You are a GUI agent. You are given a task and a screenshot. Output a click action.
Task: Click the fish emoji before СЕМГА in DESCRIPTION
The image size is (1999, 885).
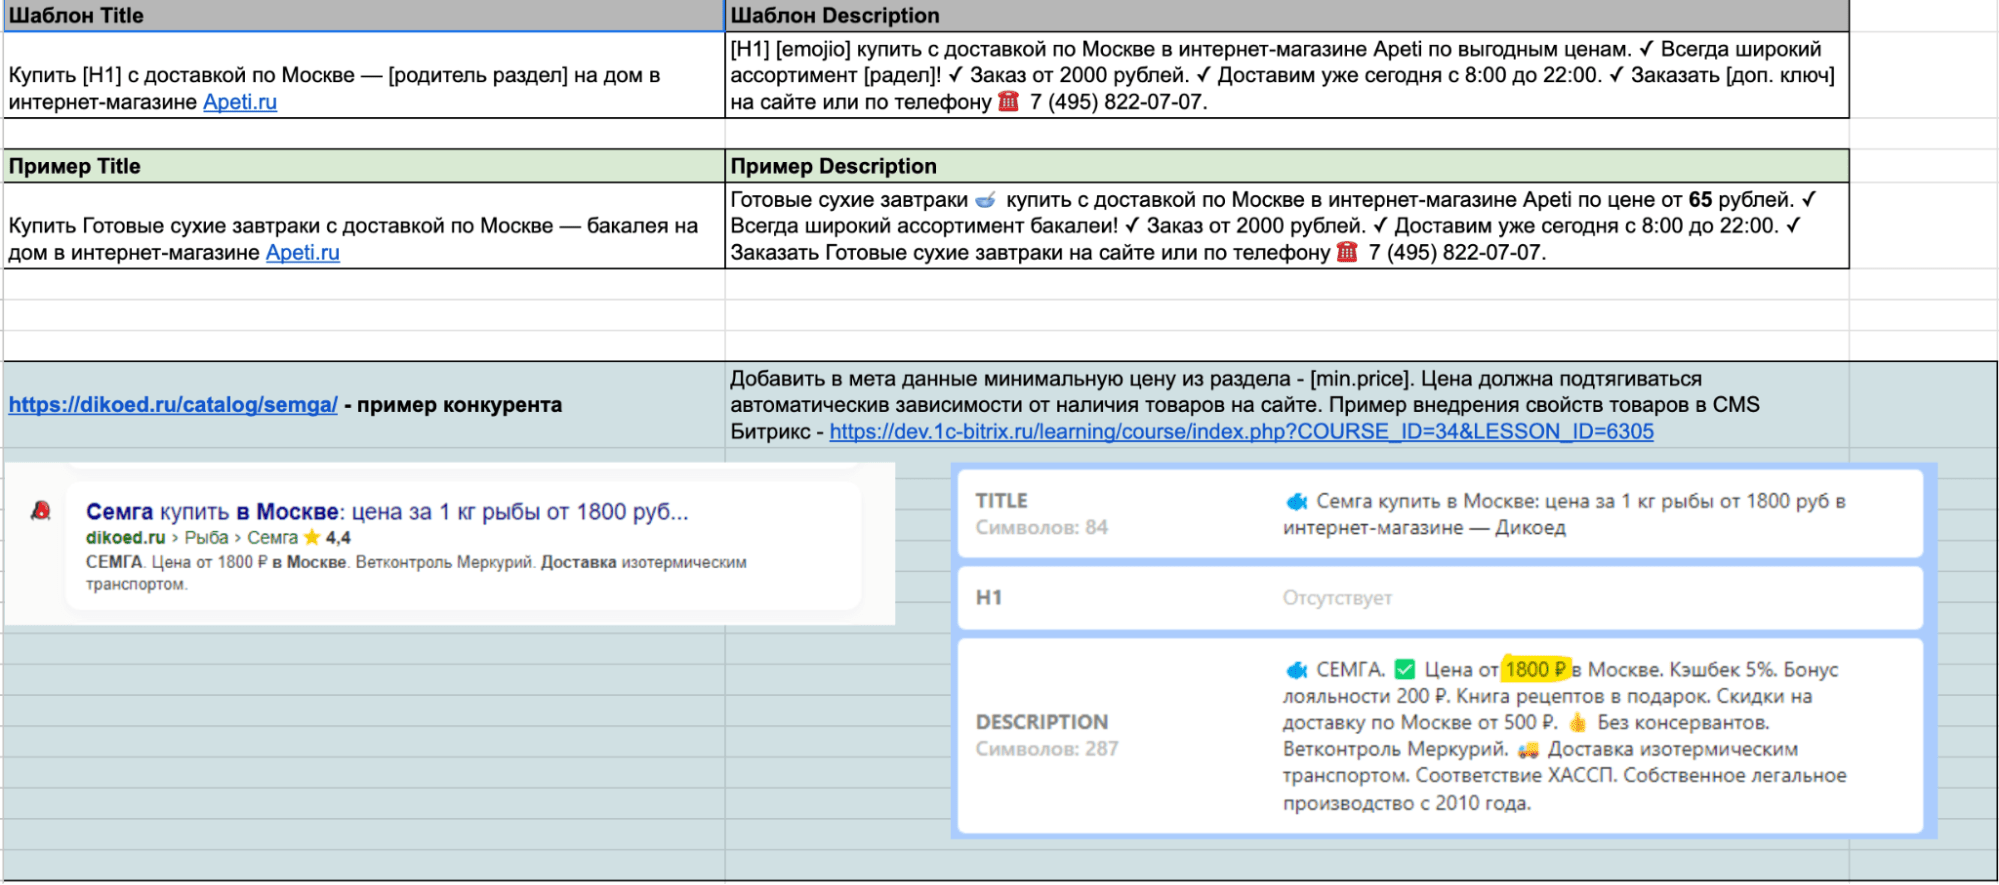point(1296,670)
